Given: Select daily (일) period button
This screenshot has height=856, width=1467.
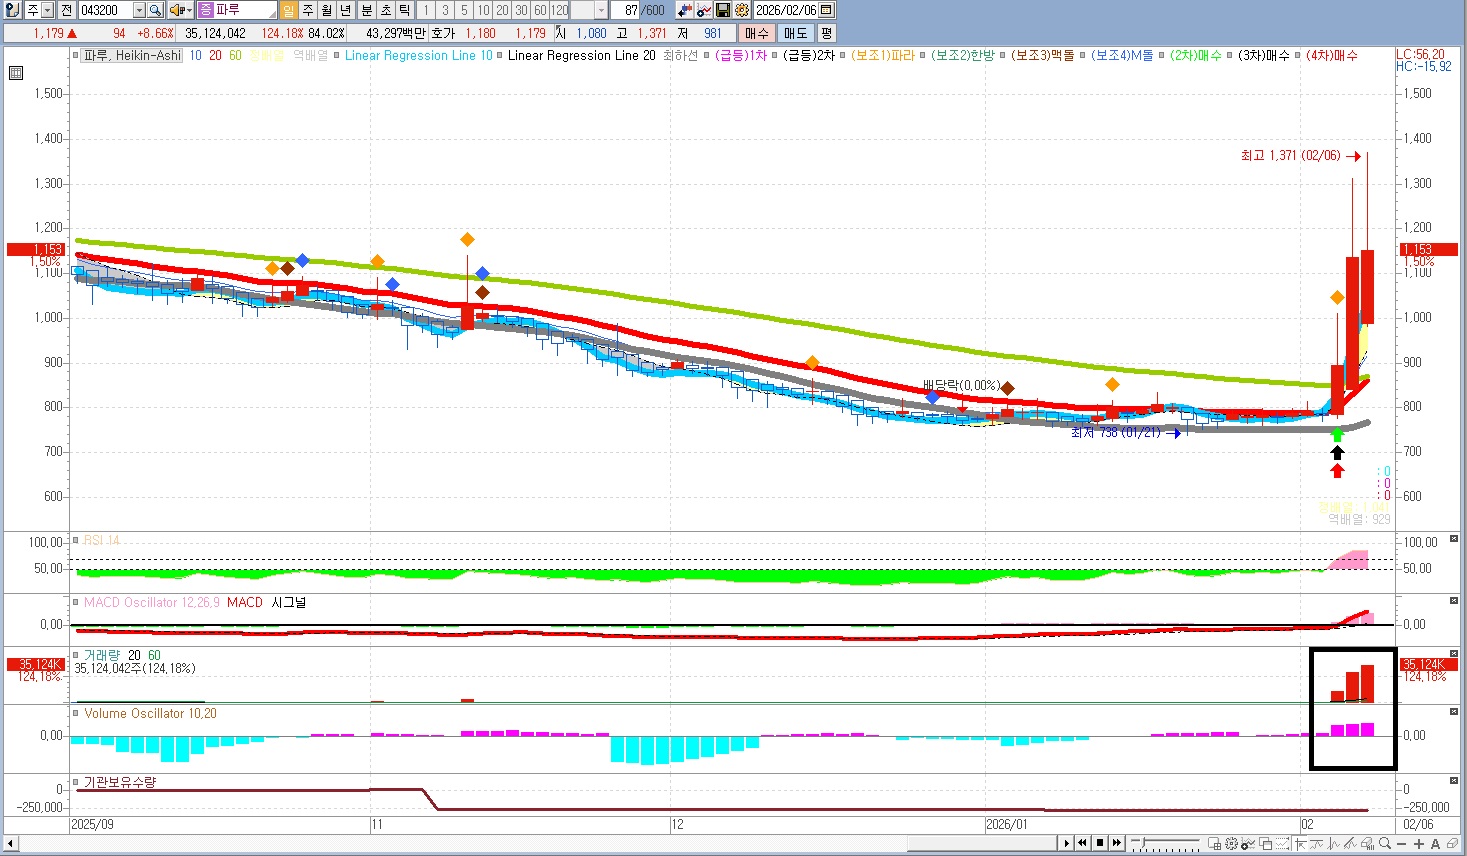Looking at the screenshot, I should click(290, 10).
